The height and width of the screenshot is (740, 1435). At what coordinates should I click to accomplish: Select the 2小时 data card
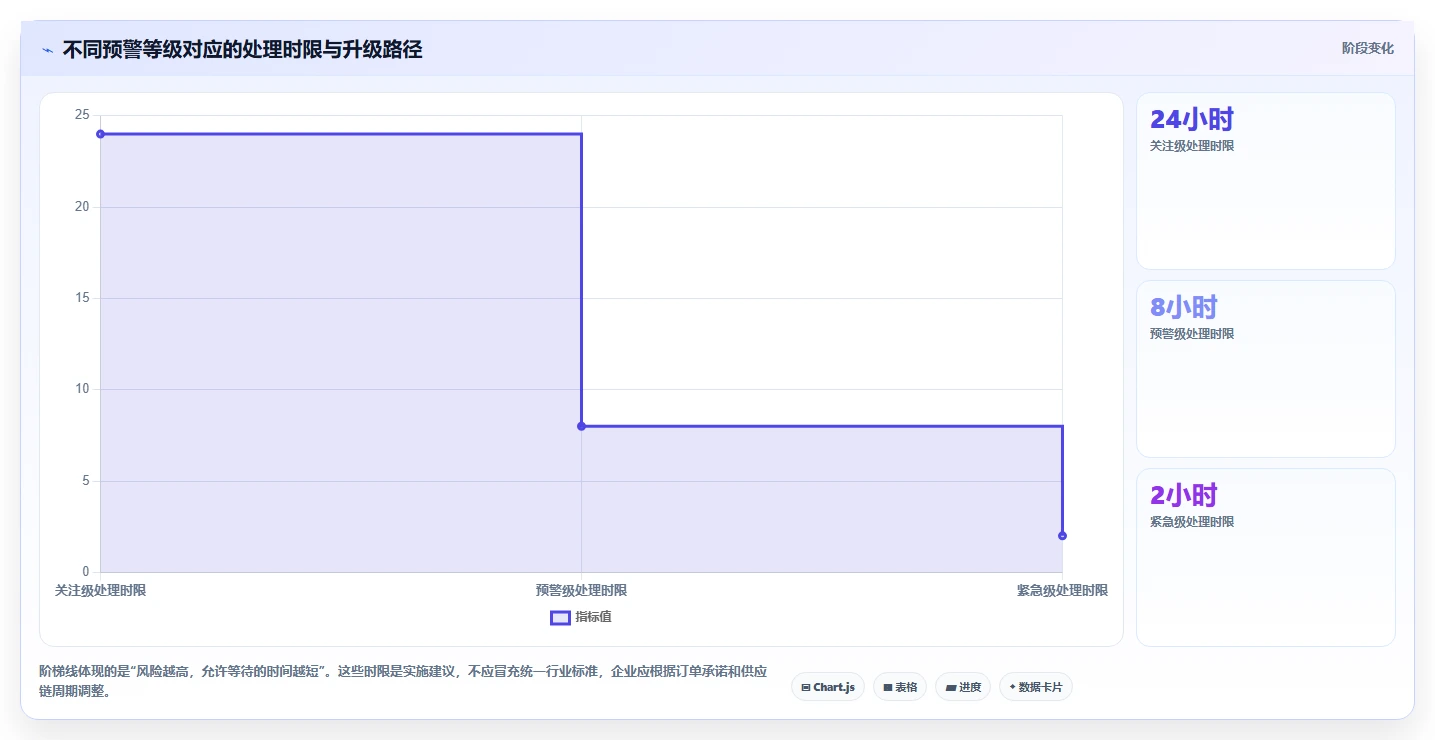(x=1265, y=557)
